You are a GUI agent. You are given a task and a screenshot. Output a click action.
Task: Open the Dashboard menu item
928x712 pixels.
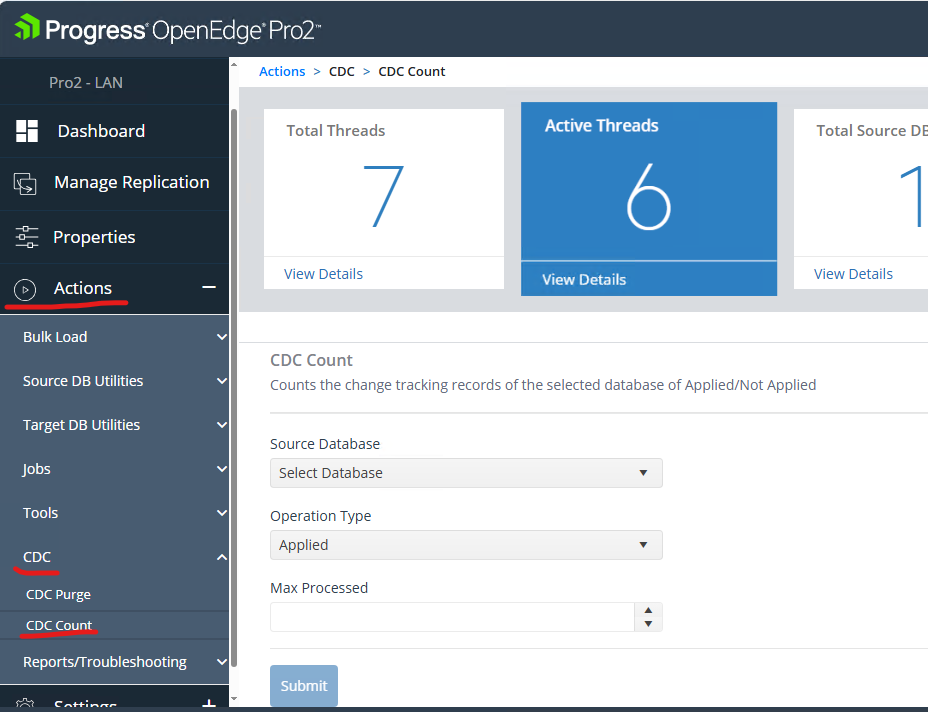click(x=101, y=131)
